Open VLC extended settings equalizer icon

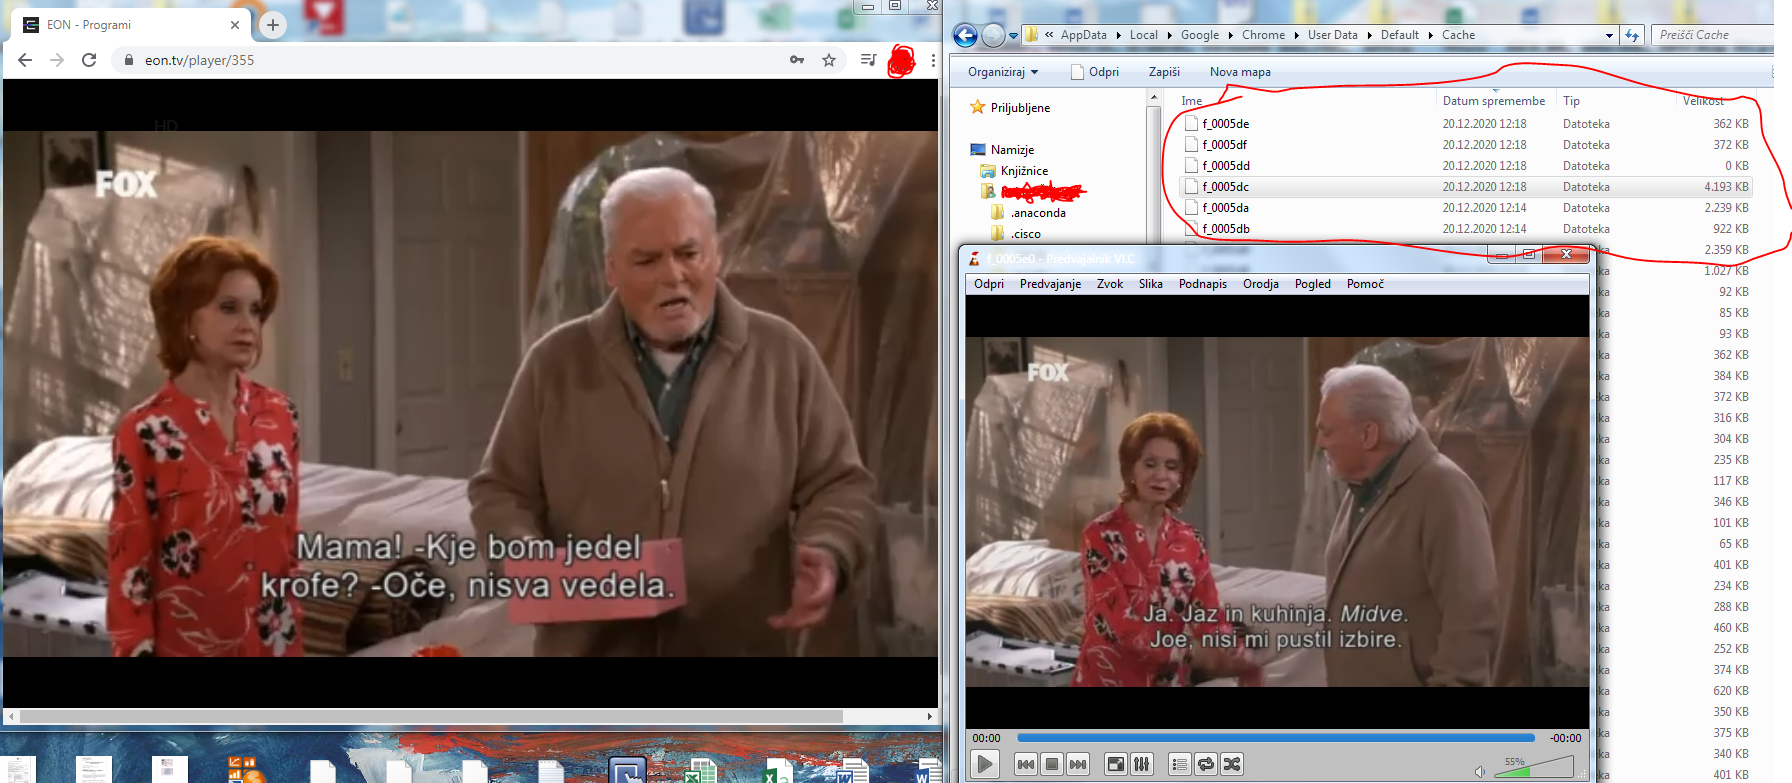[x=1142, y=764]
